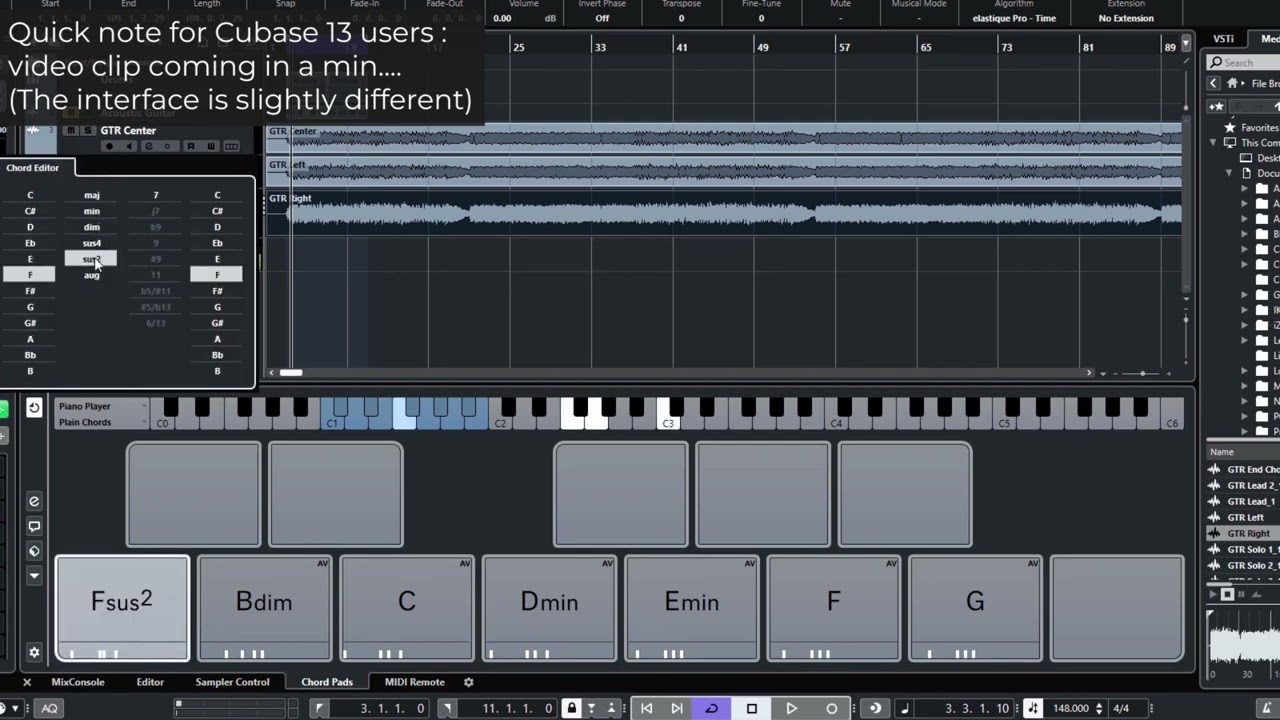Adjust the horizontal zoom slider in project window
Screen dimensions: 1280x720
tap(1142, 373)
